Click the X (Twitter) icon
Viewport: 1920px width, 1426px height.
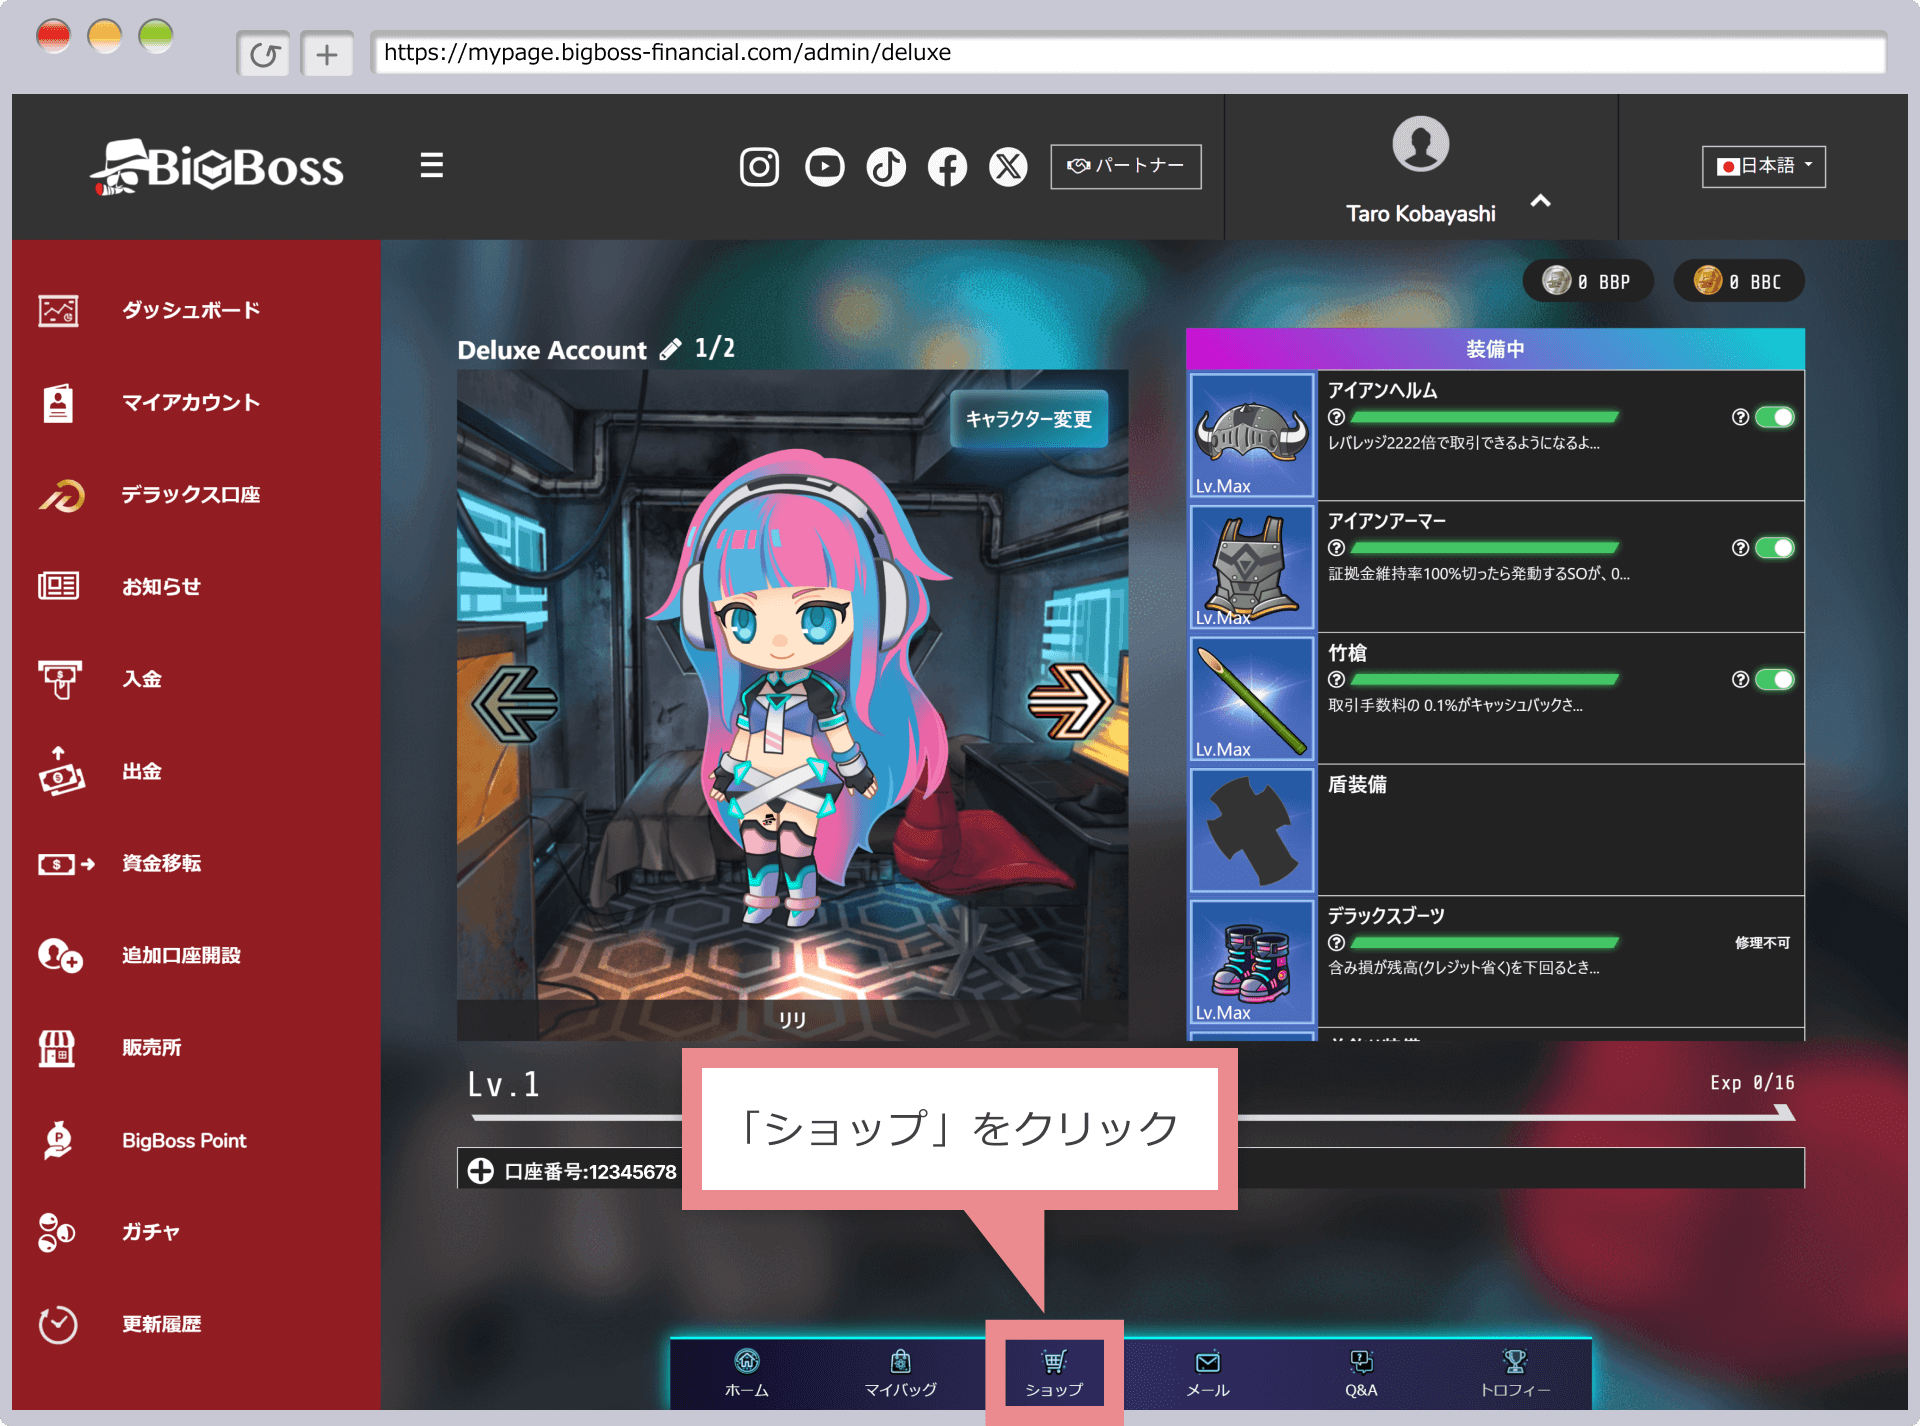coord(1008,166)
